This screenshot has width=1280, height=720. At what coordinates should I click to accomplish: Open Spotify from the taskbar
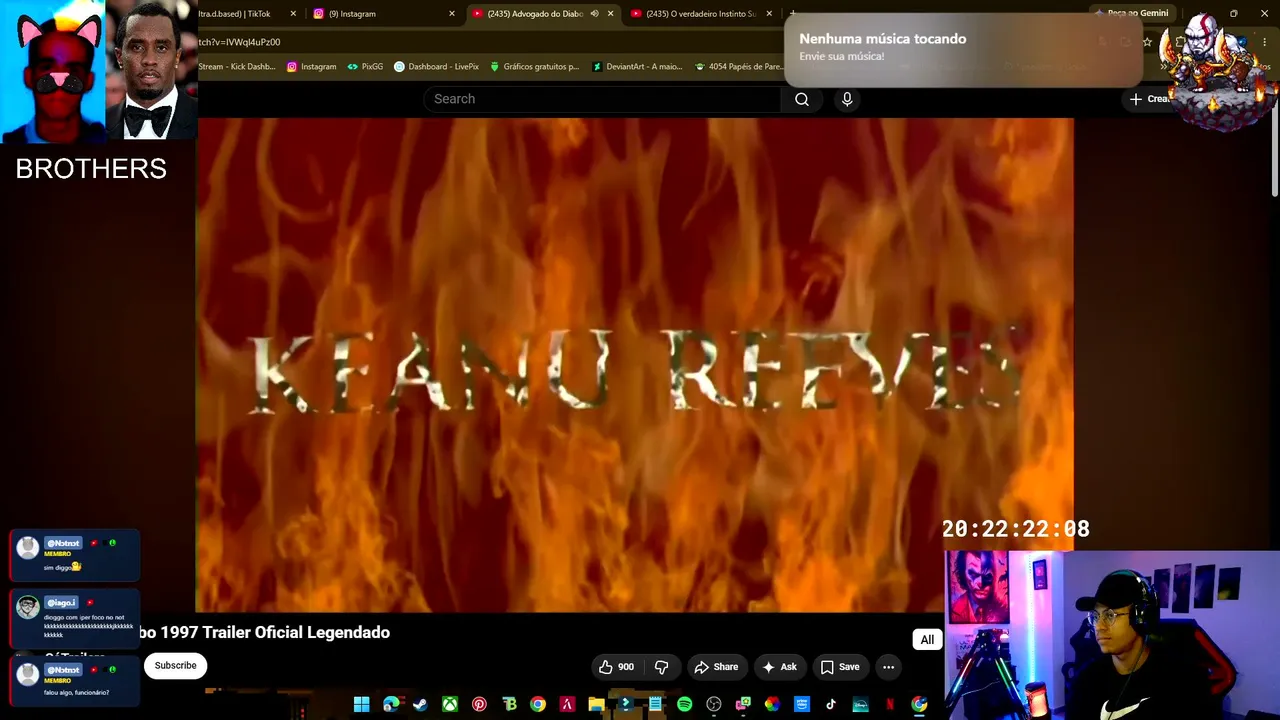[x=684, y=705]
